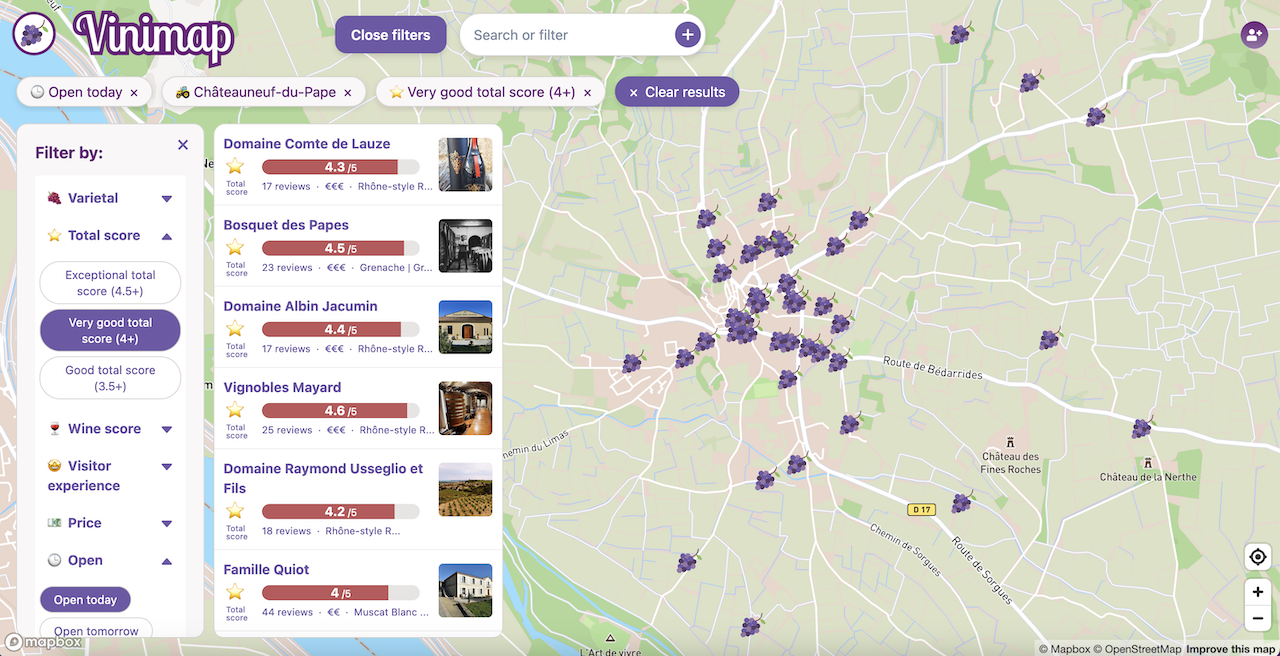Click grape marker near Route de Bédarrides label
The width and height of the screenshot is (1280, 656).
click(838, 361)
